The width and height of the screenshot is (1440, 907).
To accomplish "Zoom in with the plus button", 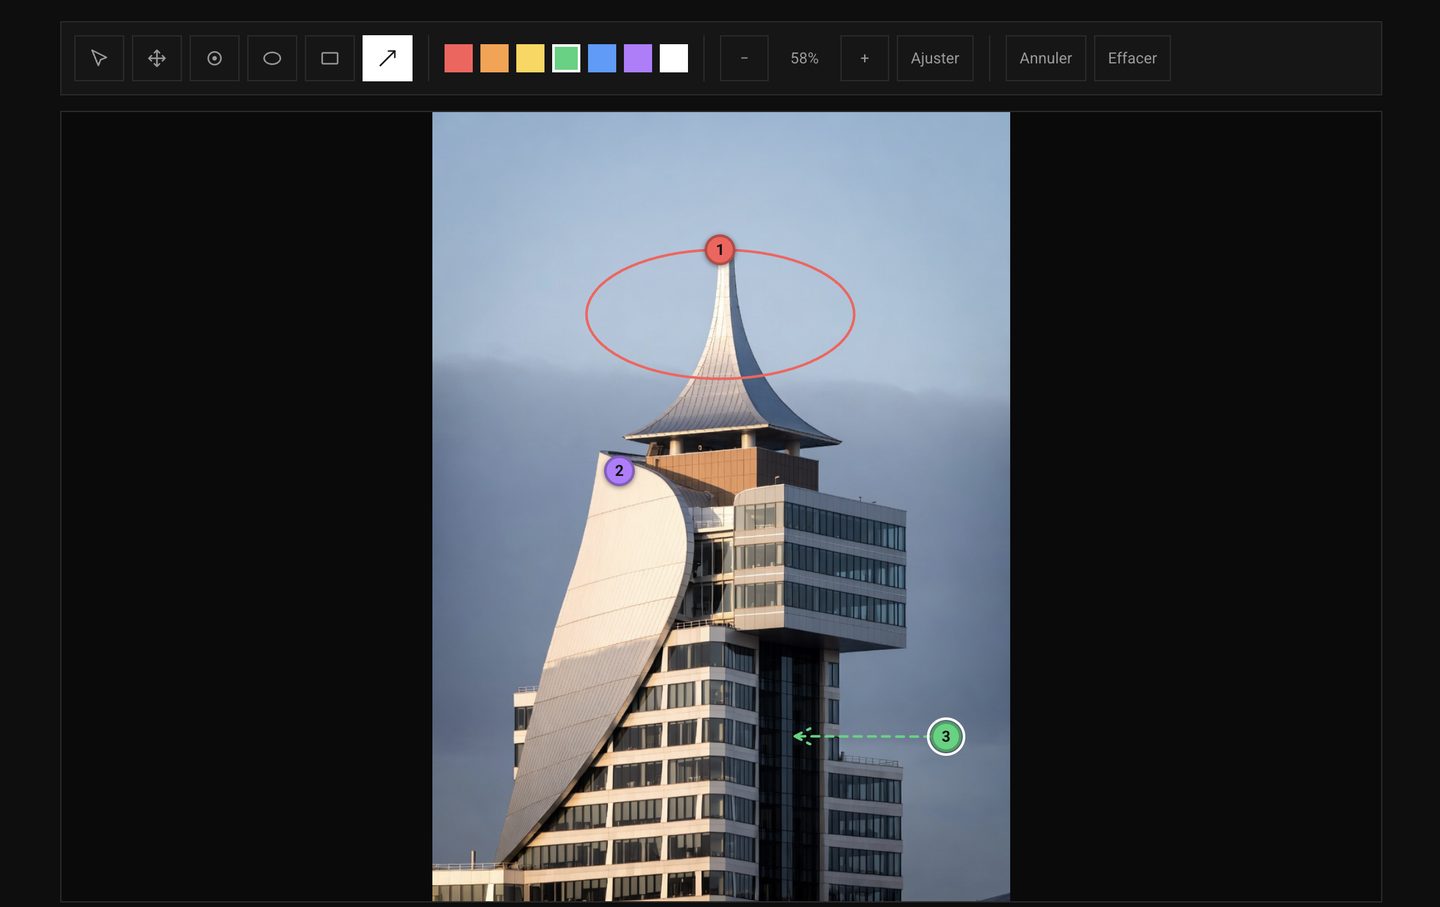I will (x=865, y=58).
